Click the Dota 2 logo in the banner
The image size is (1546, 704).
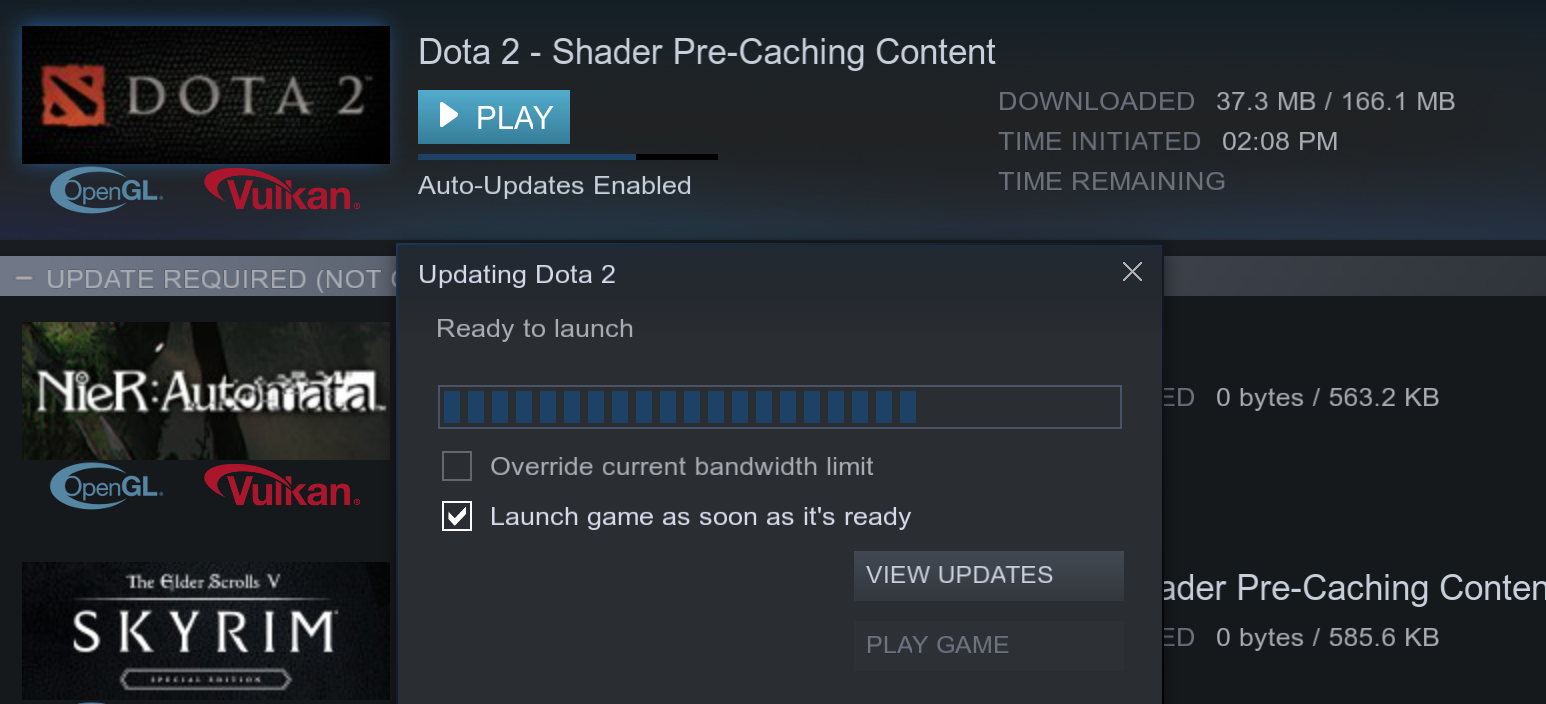click(205, 94)
